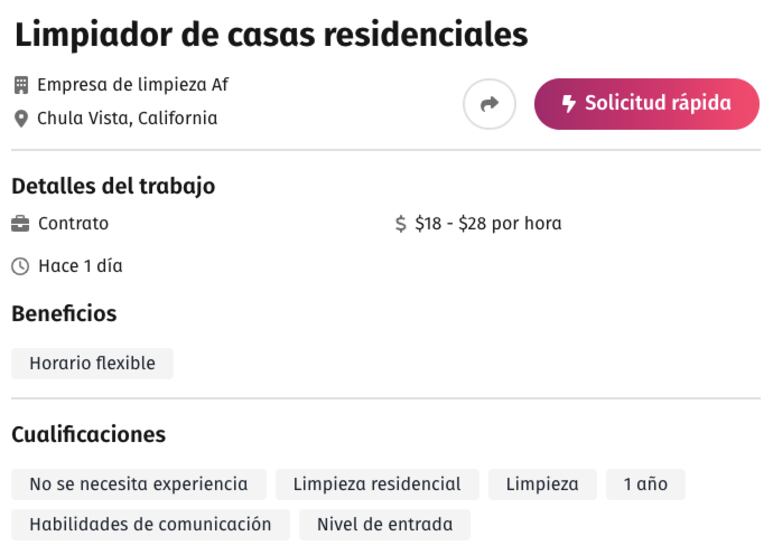This screenshot has height=555, width=773.
Task: Select the 1 año experience tag
Action: coord(645,484)
